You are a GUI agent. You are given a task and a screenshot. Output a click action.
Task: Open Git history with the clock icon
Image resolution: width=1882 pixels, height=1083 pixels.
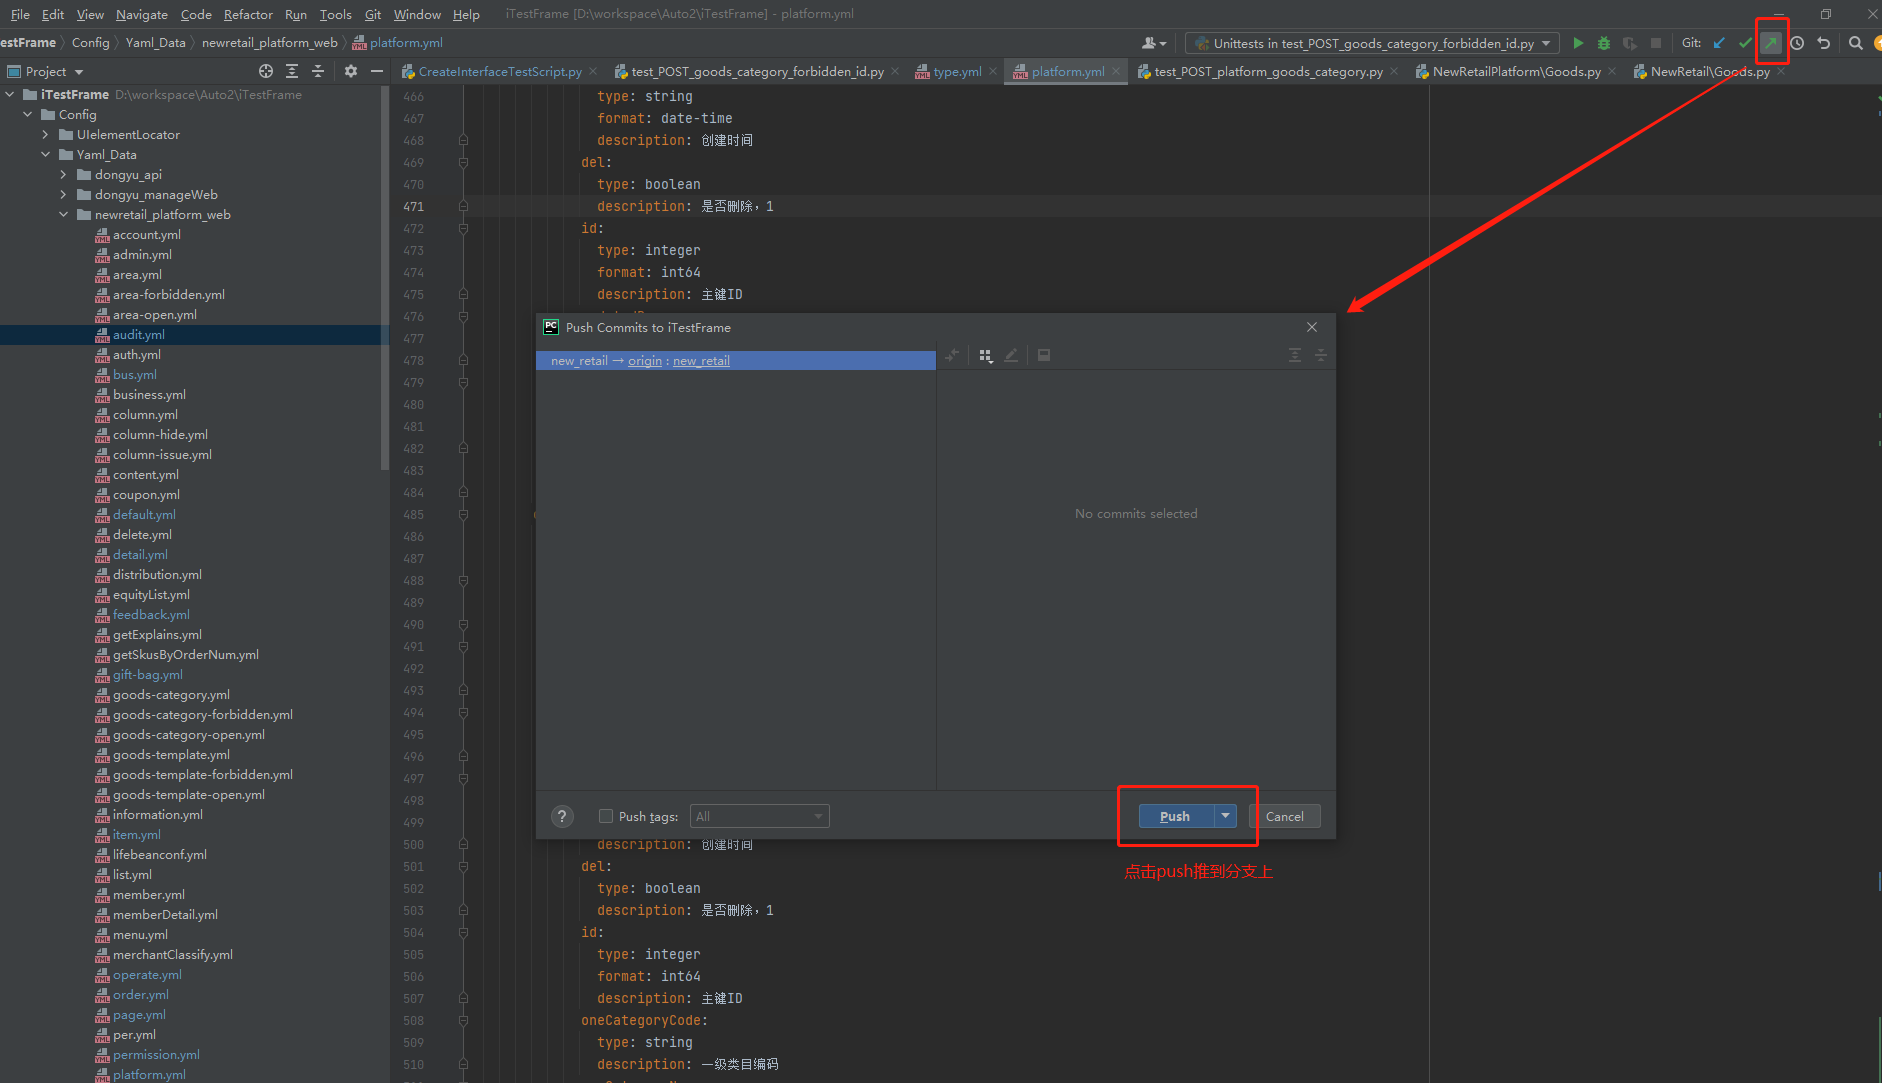(1797, 43)
